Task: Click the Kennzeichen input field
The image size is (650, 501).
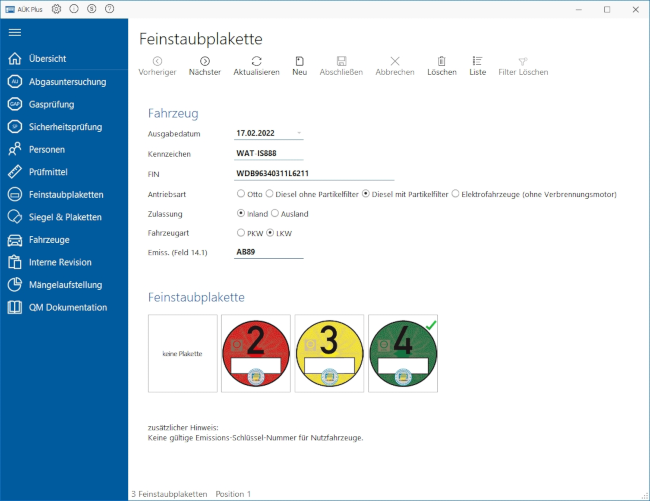Action: pos(267,154)
